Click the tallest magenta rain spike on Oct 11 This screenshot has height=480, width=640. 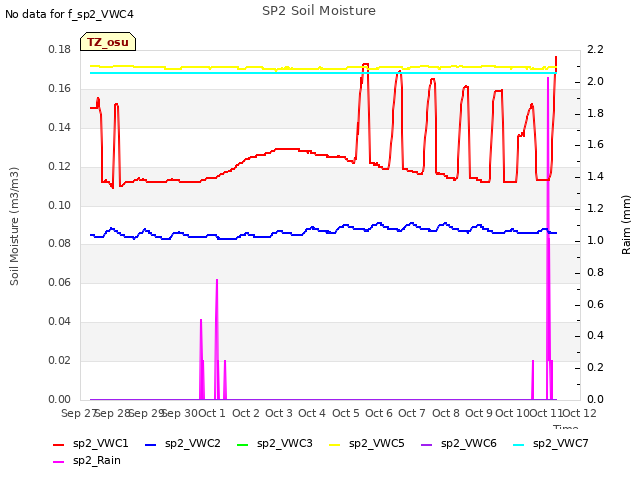(548, 238)
